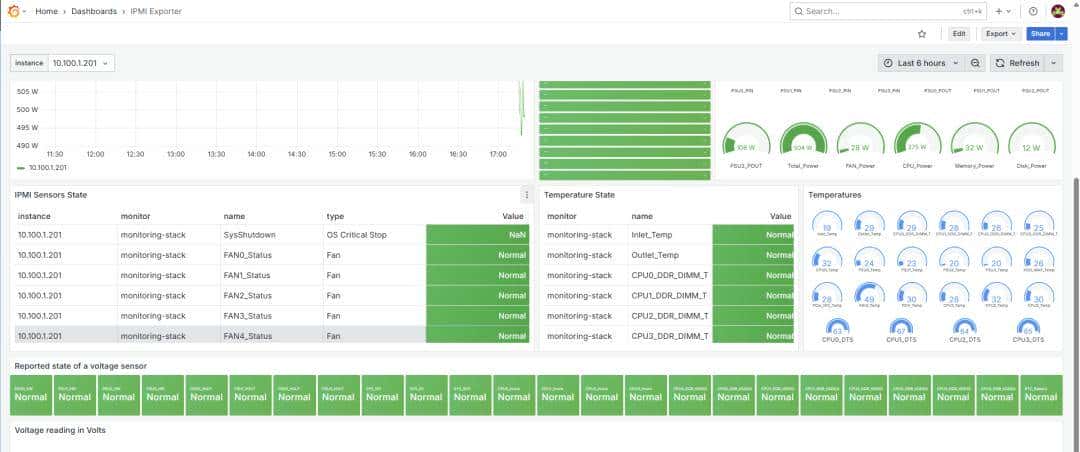Image resolution: width=1080 pixels, height=452 pixels.
Task: Click the Share button
Action: [x=1040, y=34]
